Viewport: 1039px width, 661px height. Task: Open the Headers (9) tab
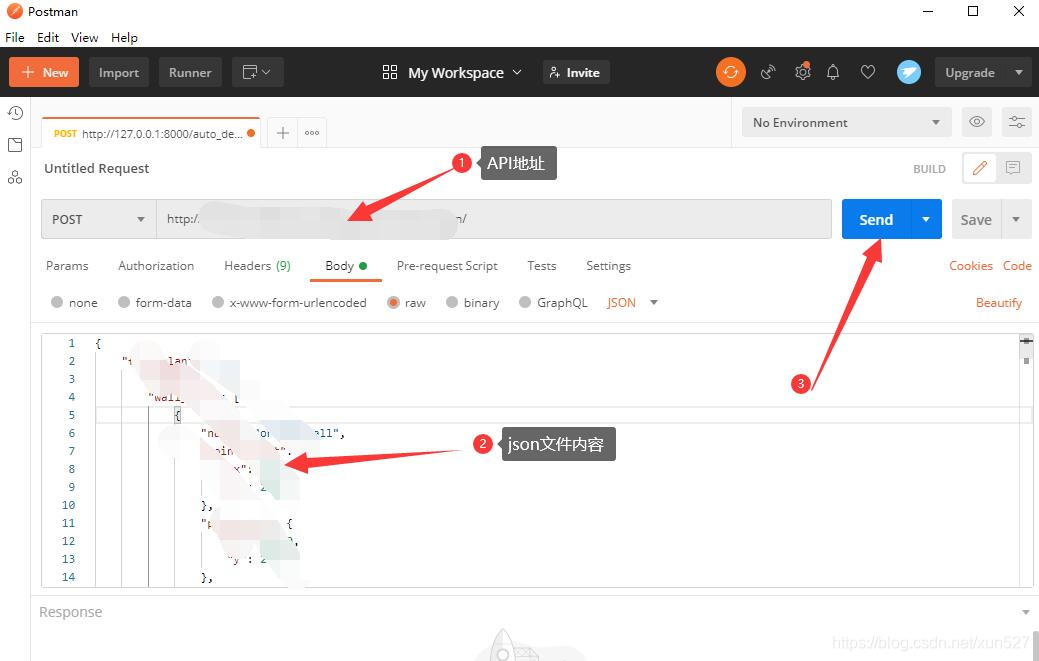[257, 266]
